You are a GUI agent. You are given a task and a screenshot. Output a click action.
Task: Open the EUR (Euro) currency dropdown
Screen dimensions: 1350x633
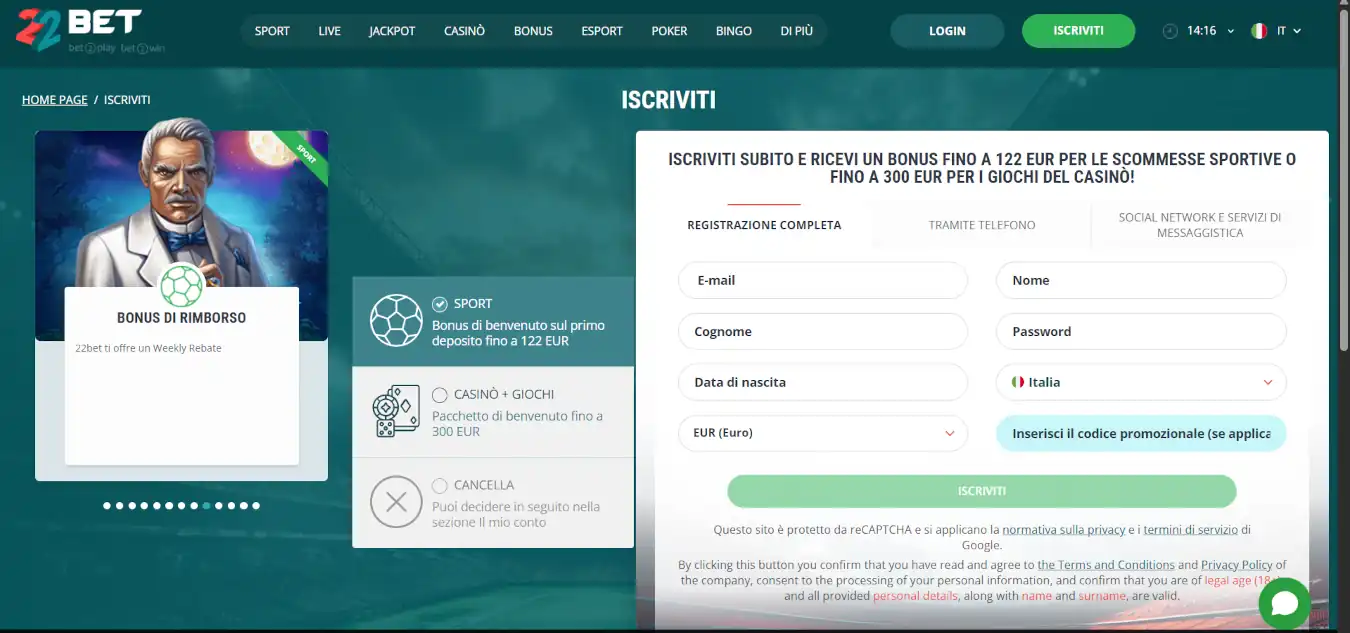click(x=823, y=433)
